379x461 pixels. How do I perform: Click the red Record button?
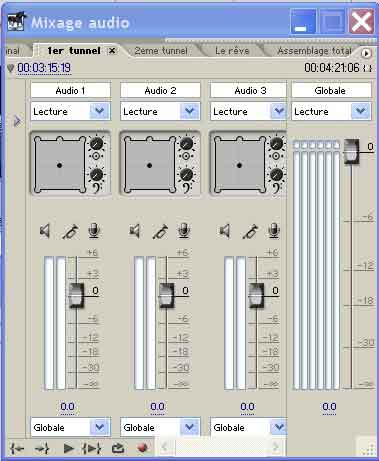click(142, 448)
